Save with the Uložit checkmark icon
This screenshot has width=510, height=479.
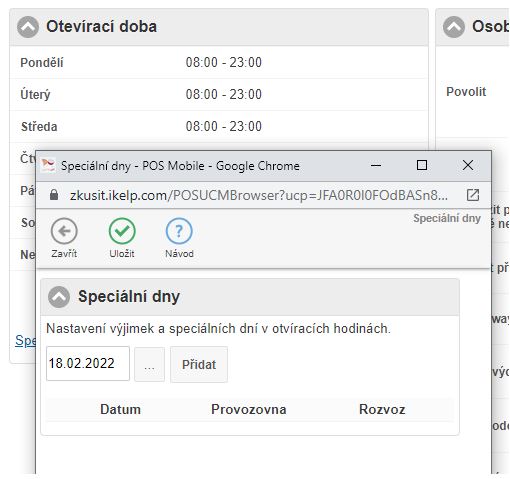122,231
